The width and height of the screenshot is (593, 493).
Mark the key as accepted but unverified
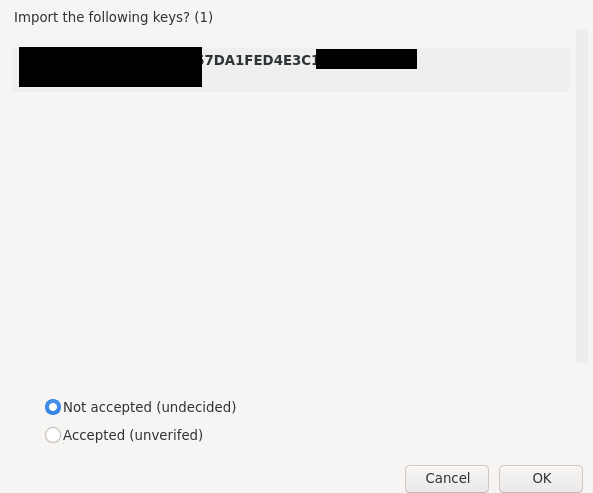(x=53, y=435)
